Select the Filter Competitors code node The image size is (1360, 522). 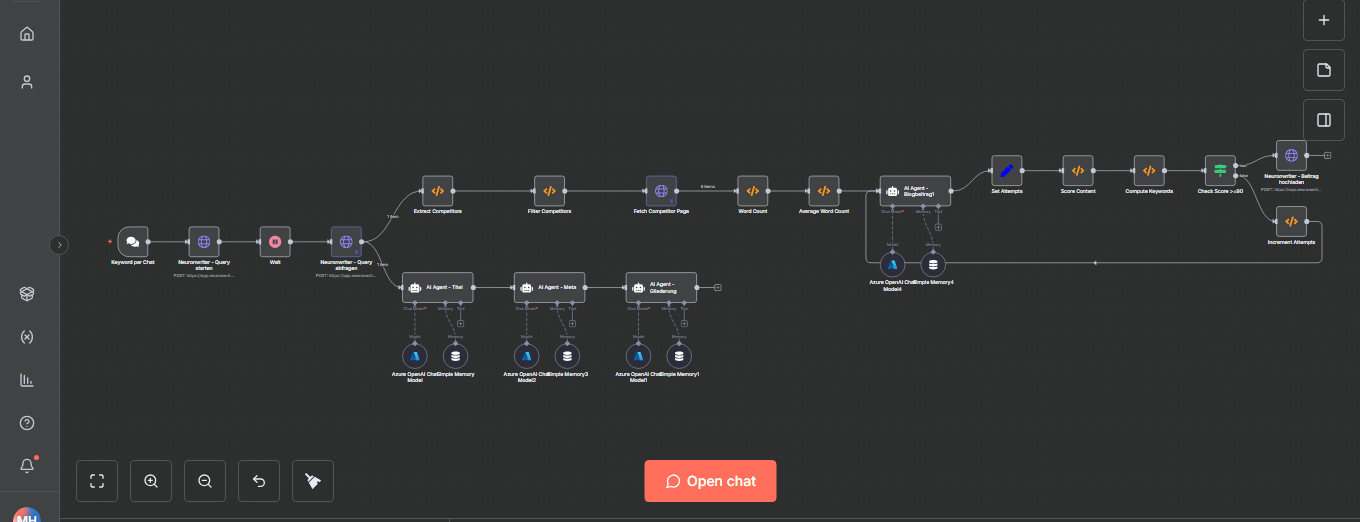pyautogui.click(x=548, y=190)
